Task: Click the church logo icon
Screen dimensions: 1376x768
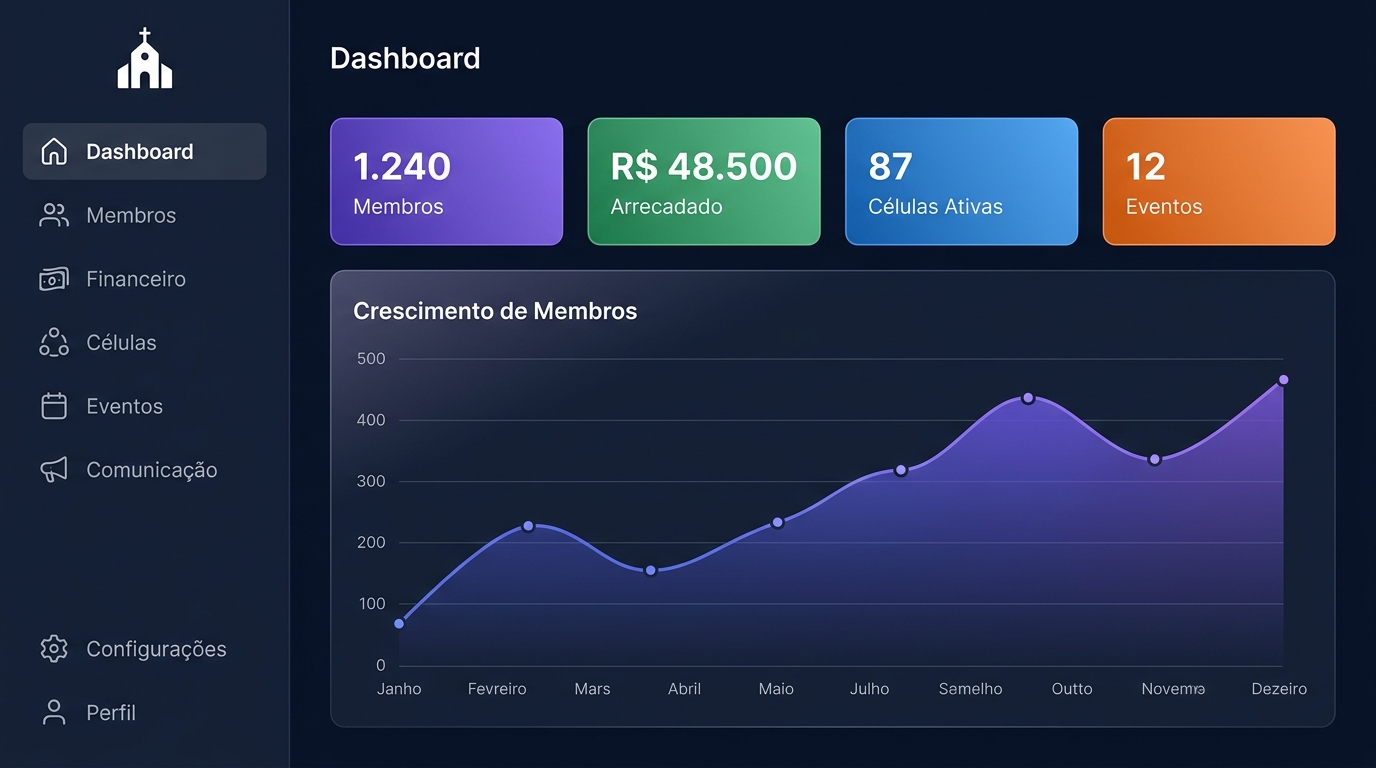Action: (145, 58)
